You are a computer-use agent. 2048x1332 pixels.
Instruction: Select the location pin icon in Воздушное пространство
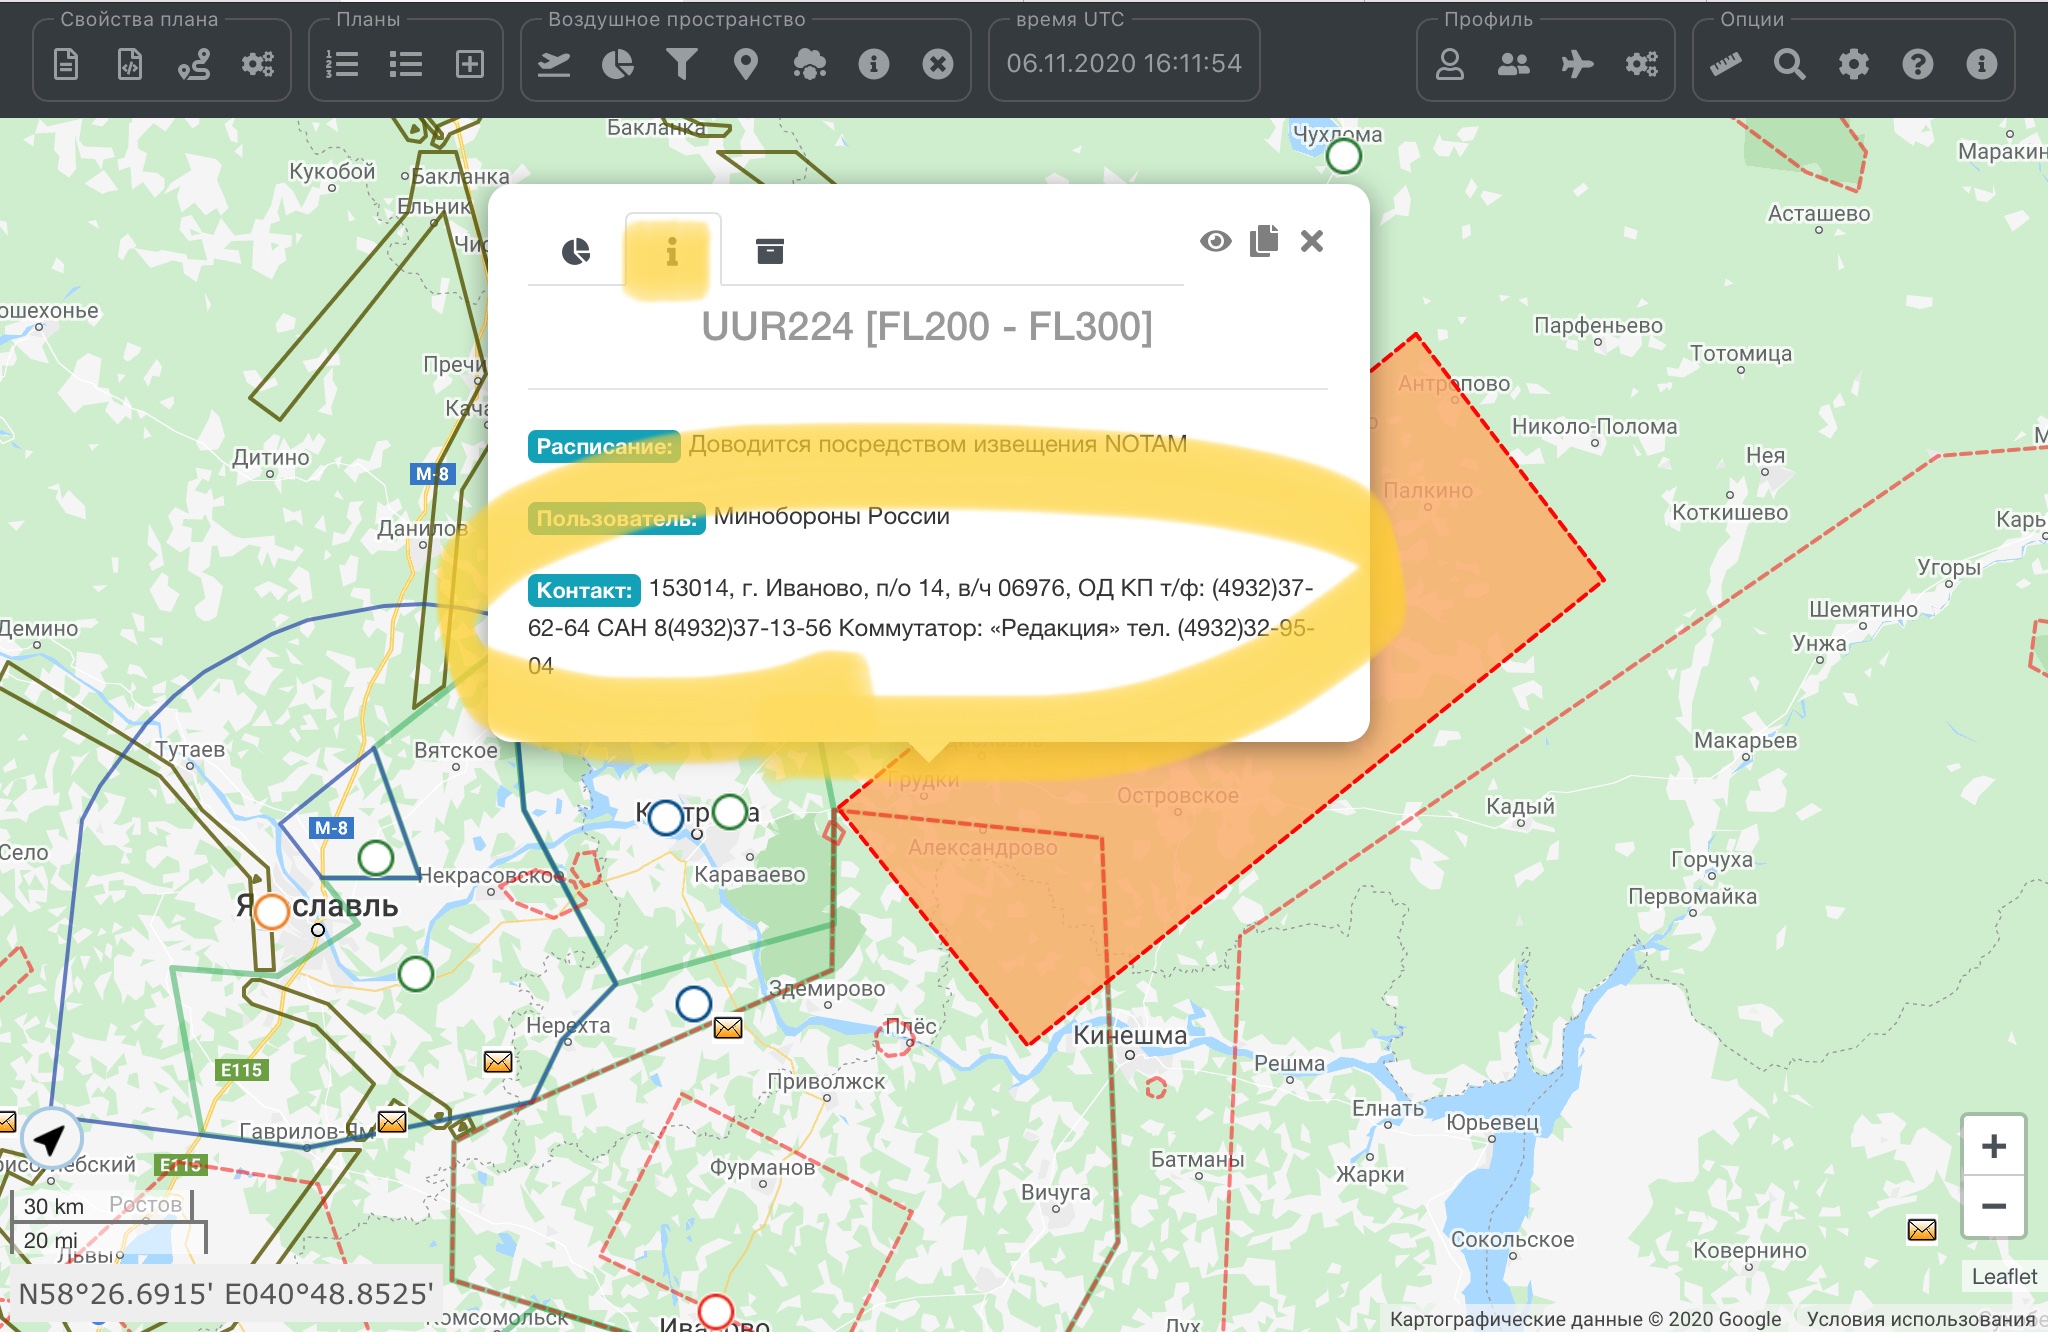coord(746,65)
